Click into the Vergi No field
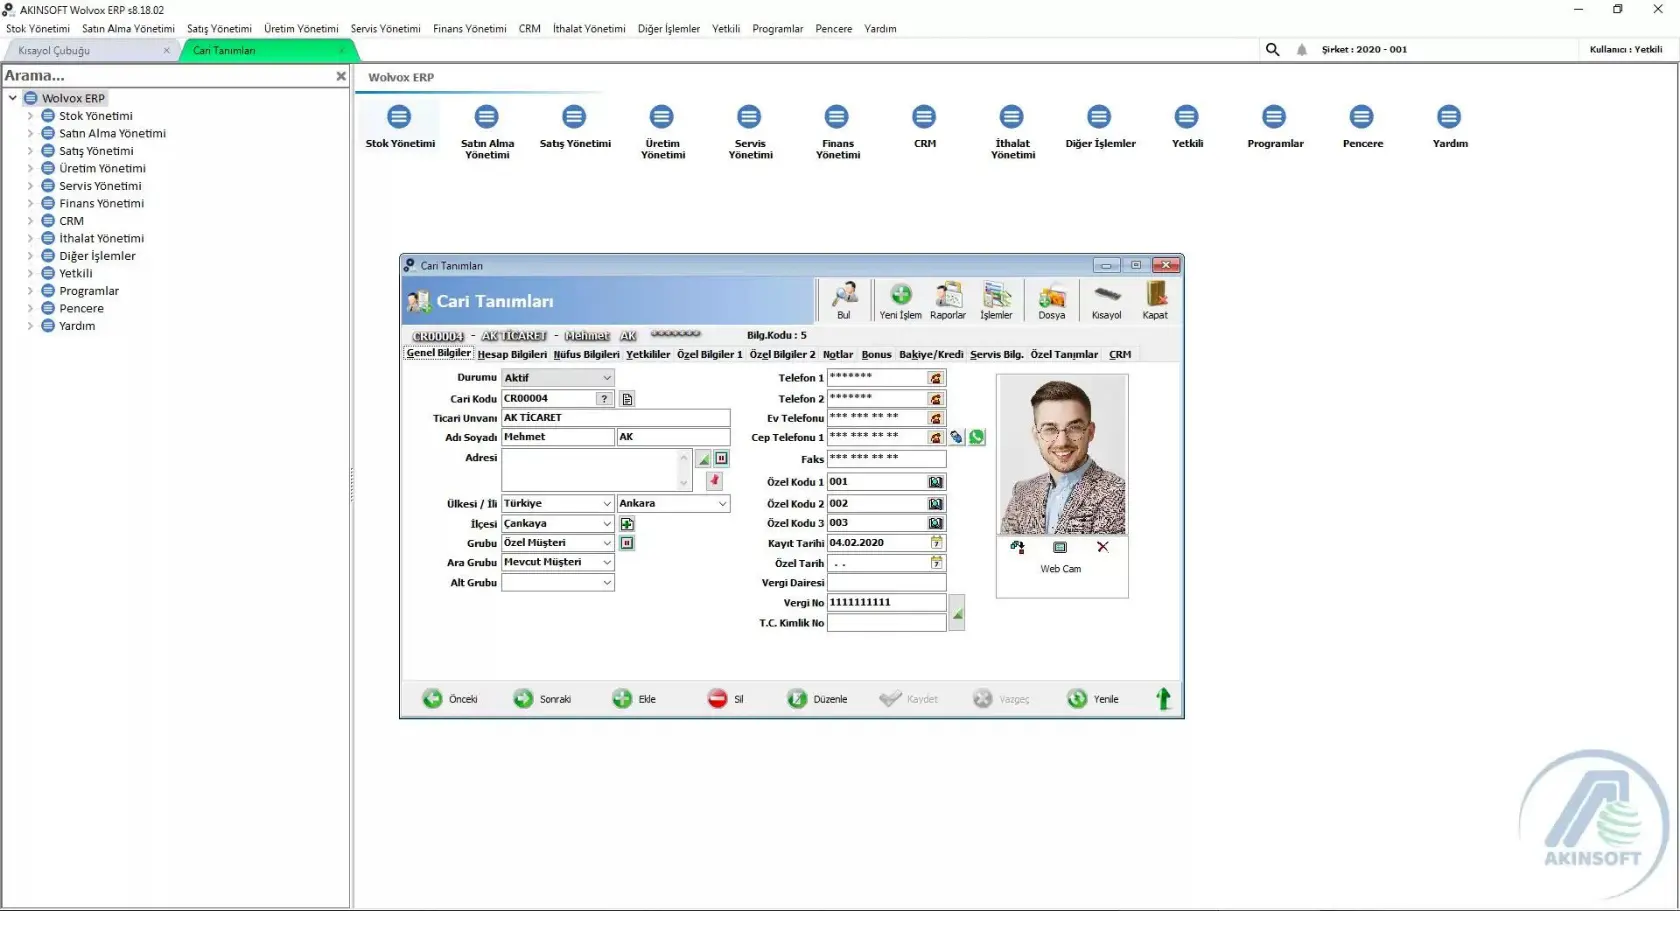1680x945 pixels. [886, 603]
